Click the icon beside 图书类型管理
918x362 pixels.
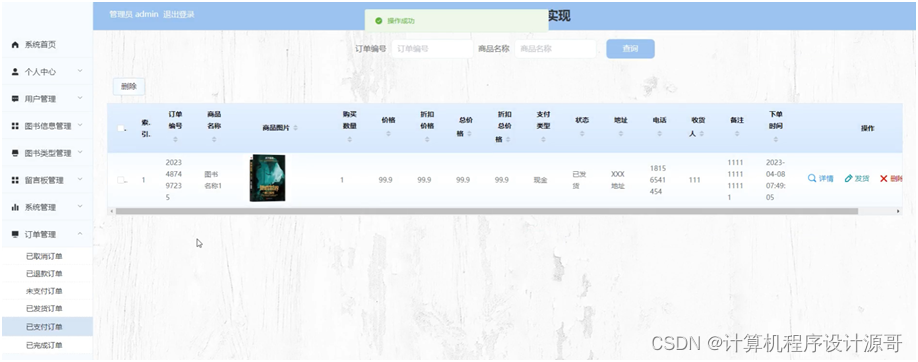[15, 153]
